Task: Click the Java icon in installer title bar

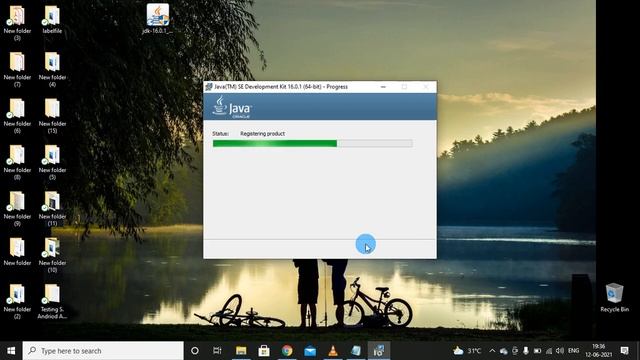Action: 209,87
